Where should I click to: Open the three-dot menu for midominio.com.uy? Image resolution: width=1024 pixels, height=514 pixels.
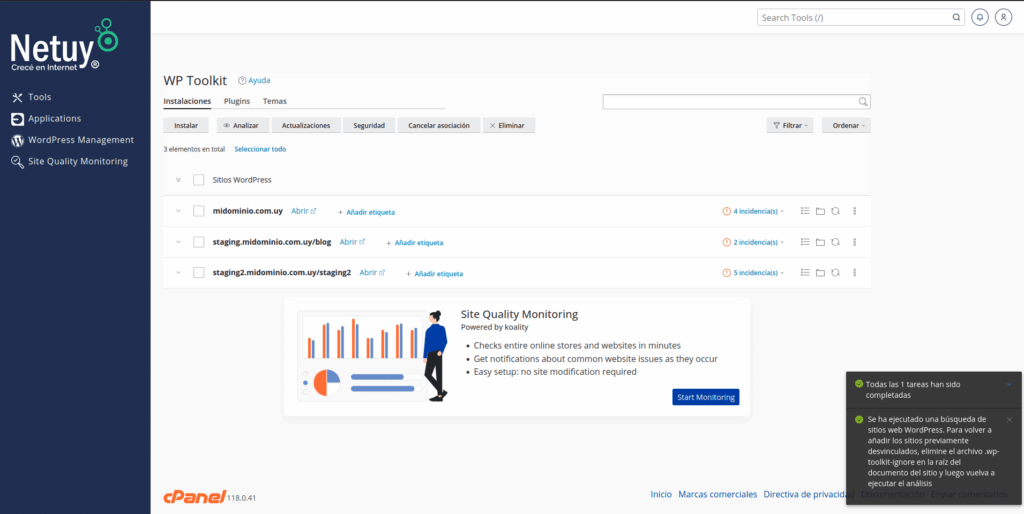[x=854, y=211]
